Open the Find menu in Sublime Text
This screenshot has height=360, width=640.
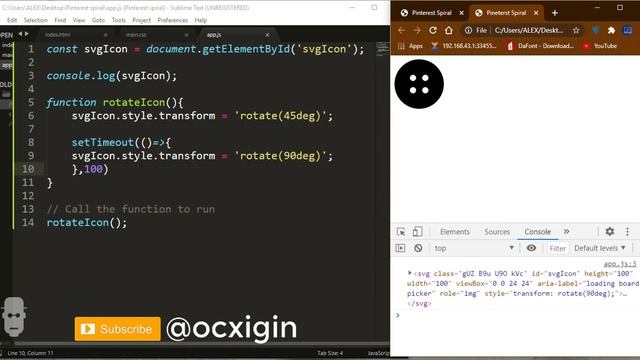pyautogui.click(x=60, y=20)
